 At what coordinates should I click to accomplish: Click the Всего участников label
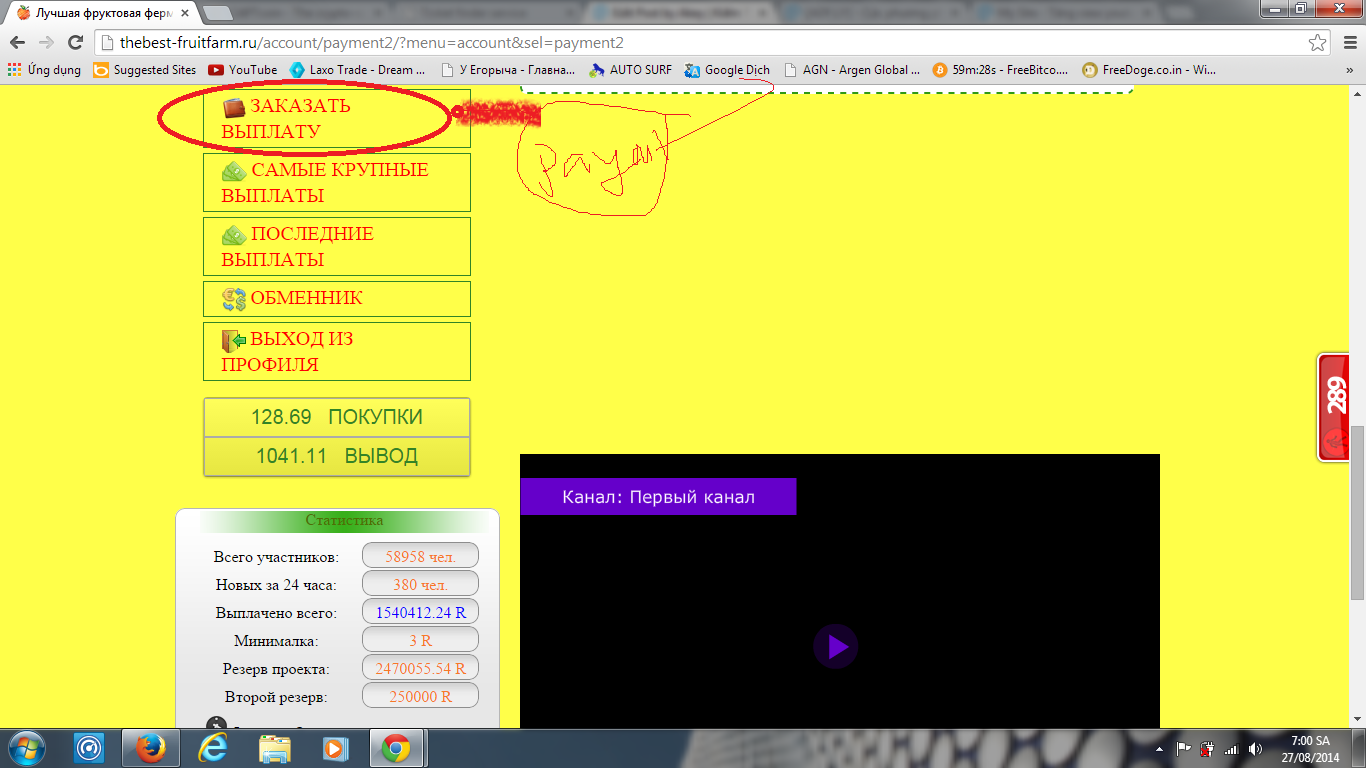coord(276,557)
